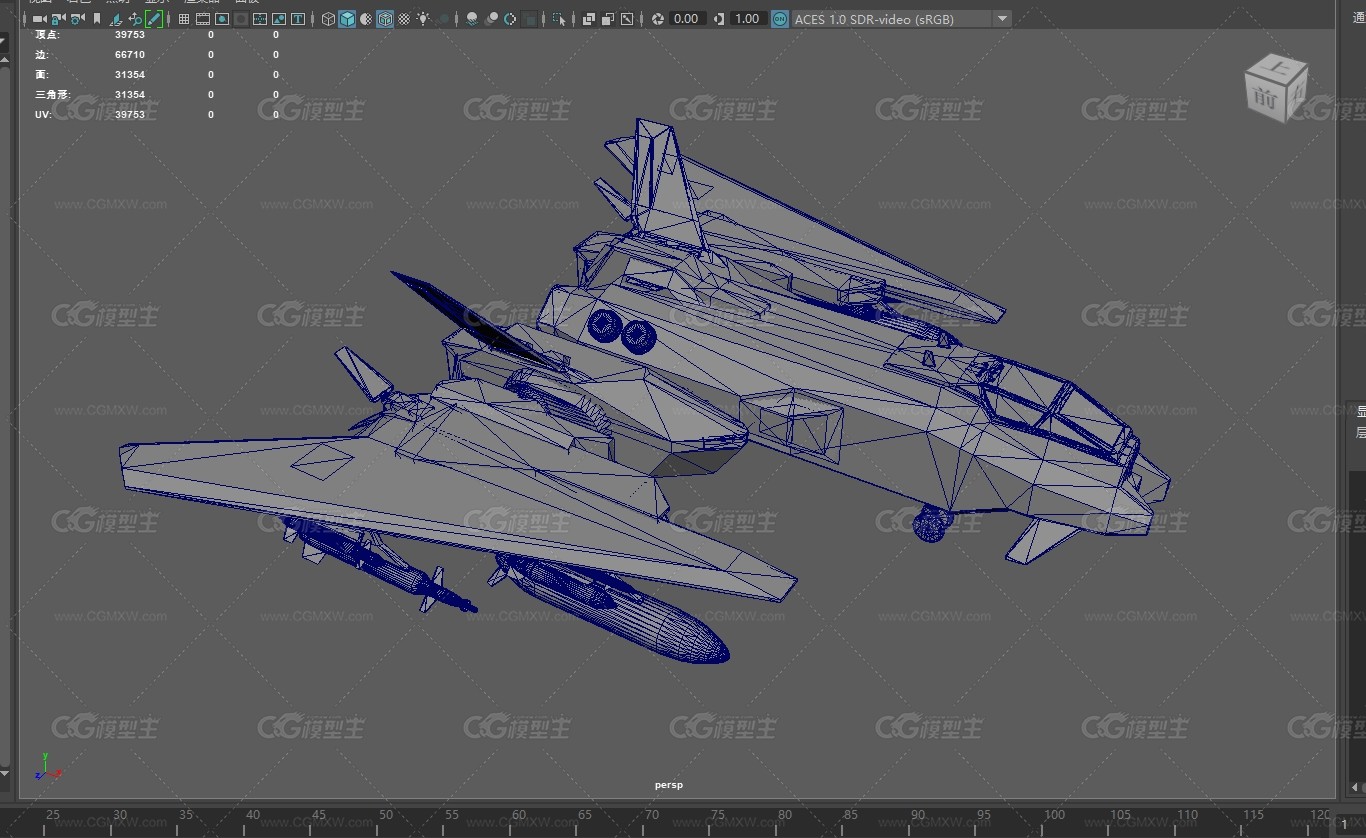Screen dimensions: 1366x838
Task: Click the 边 edge count 66710
Action: click(130, 55)
